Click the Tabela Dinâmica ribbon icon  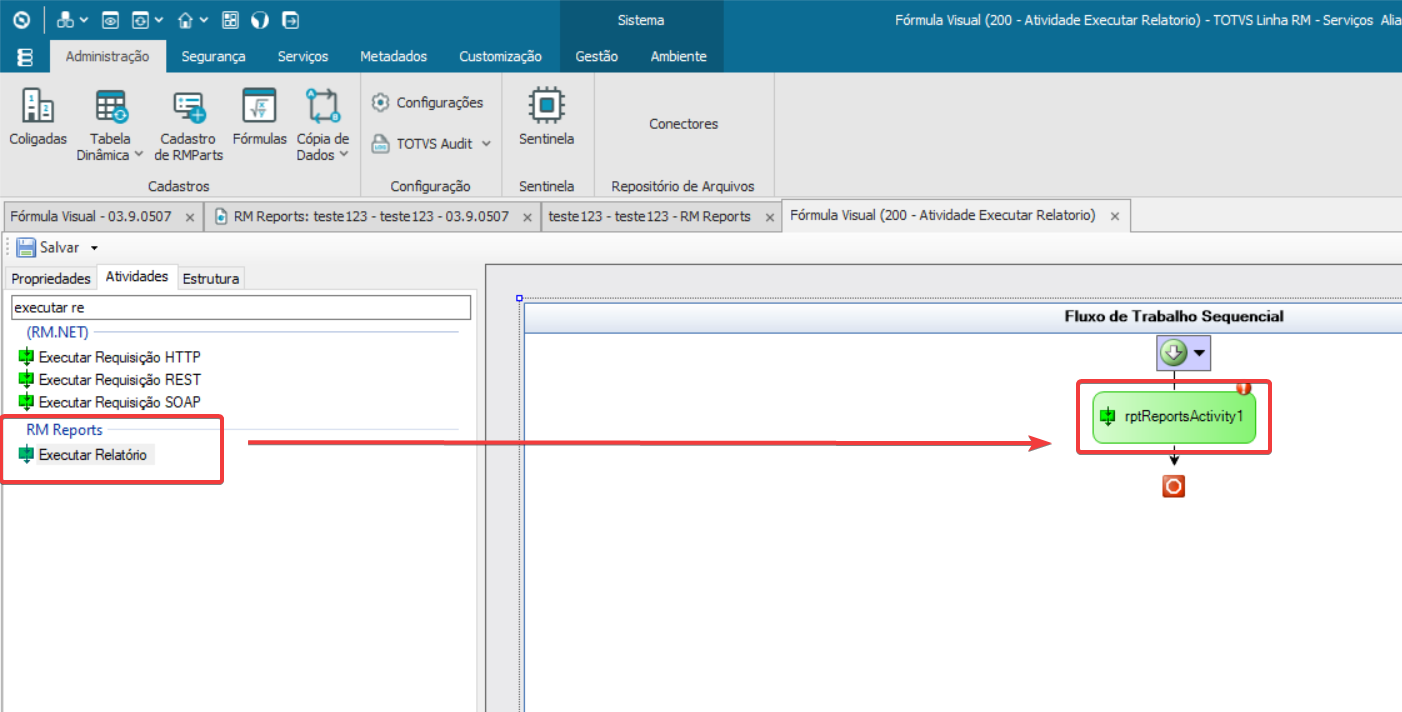point(110,108)
